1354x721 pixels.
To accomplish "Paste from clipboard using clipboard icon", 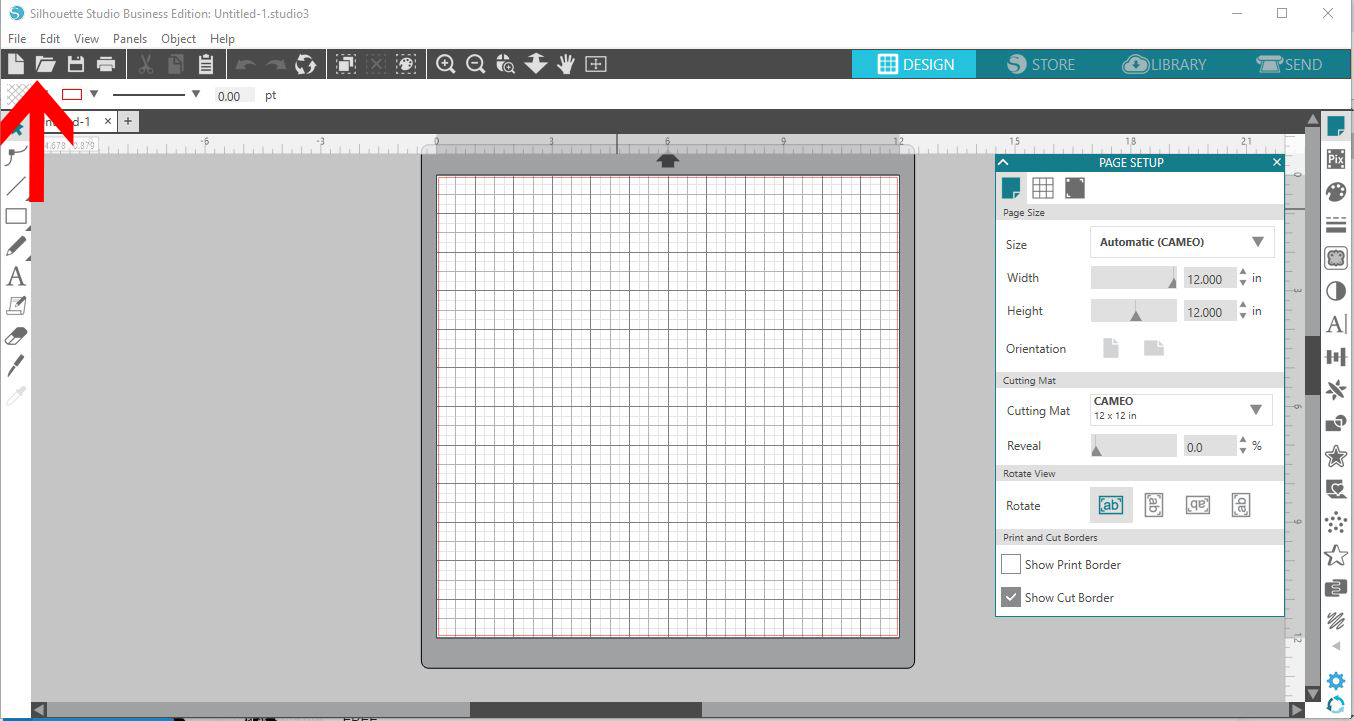I will pos(205,64).
